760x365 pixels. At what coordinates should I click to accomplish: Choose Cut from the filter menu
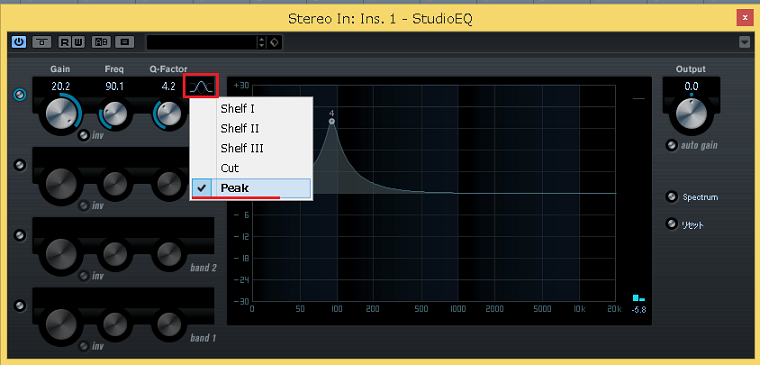(x=230, y=168)
